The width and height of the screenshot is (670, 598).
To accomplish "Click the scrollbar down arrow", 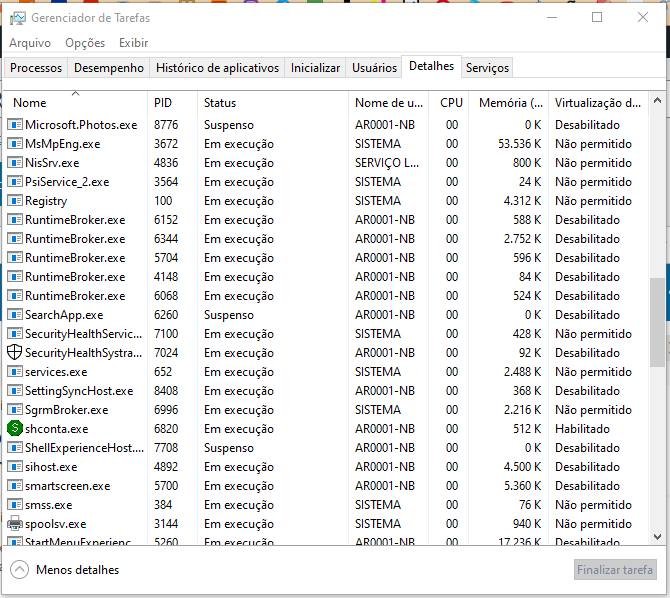I will [658, 536].
